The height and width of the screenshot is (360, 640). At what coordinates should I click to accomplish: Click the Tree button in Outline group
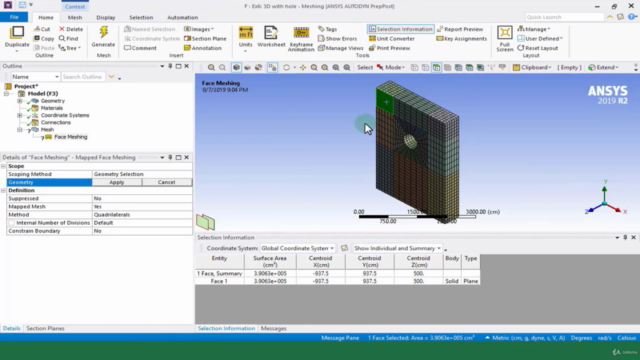[x=70, y=48]
